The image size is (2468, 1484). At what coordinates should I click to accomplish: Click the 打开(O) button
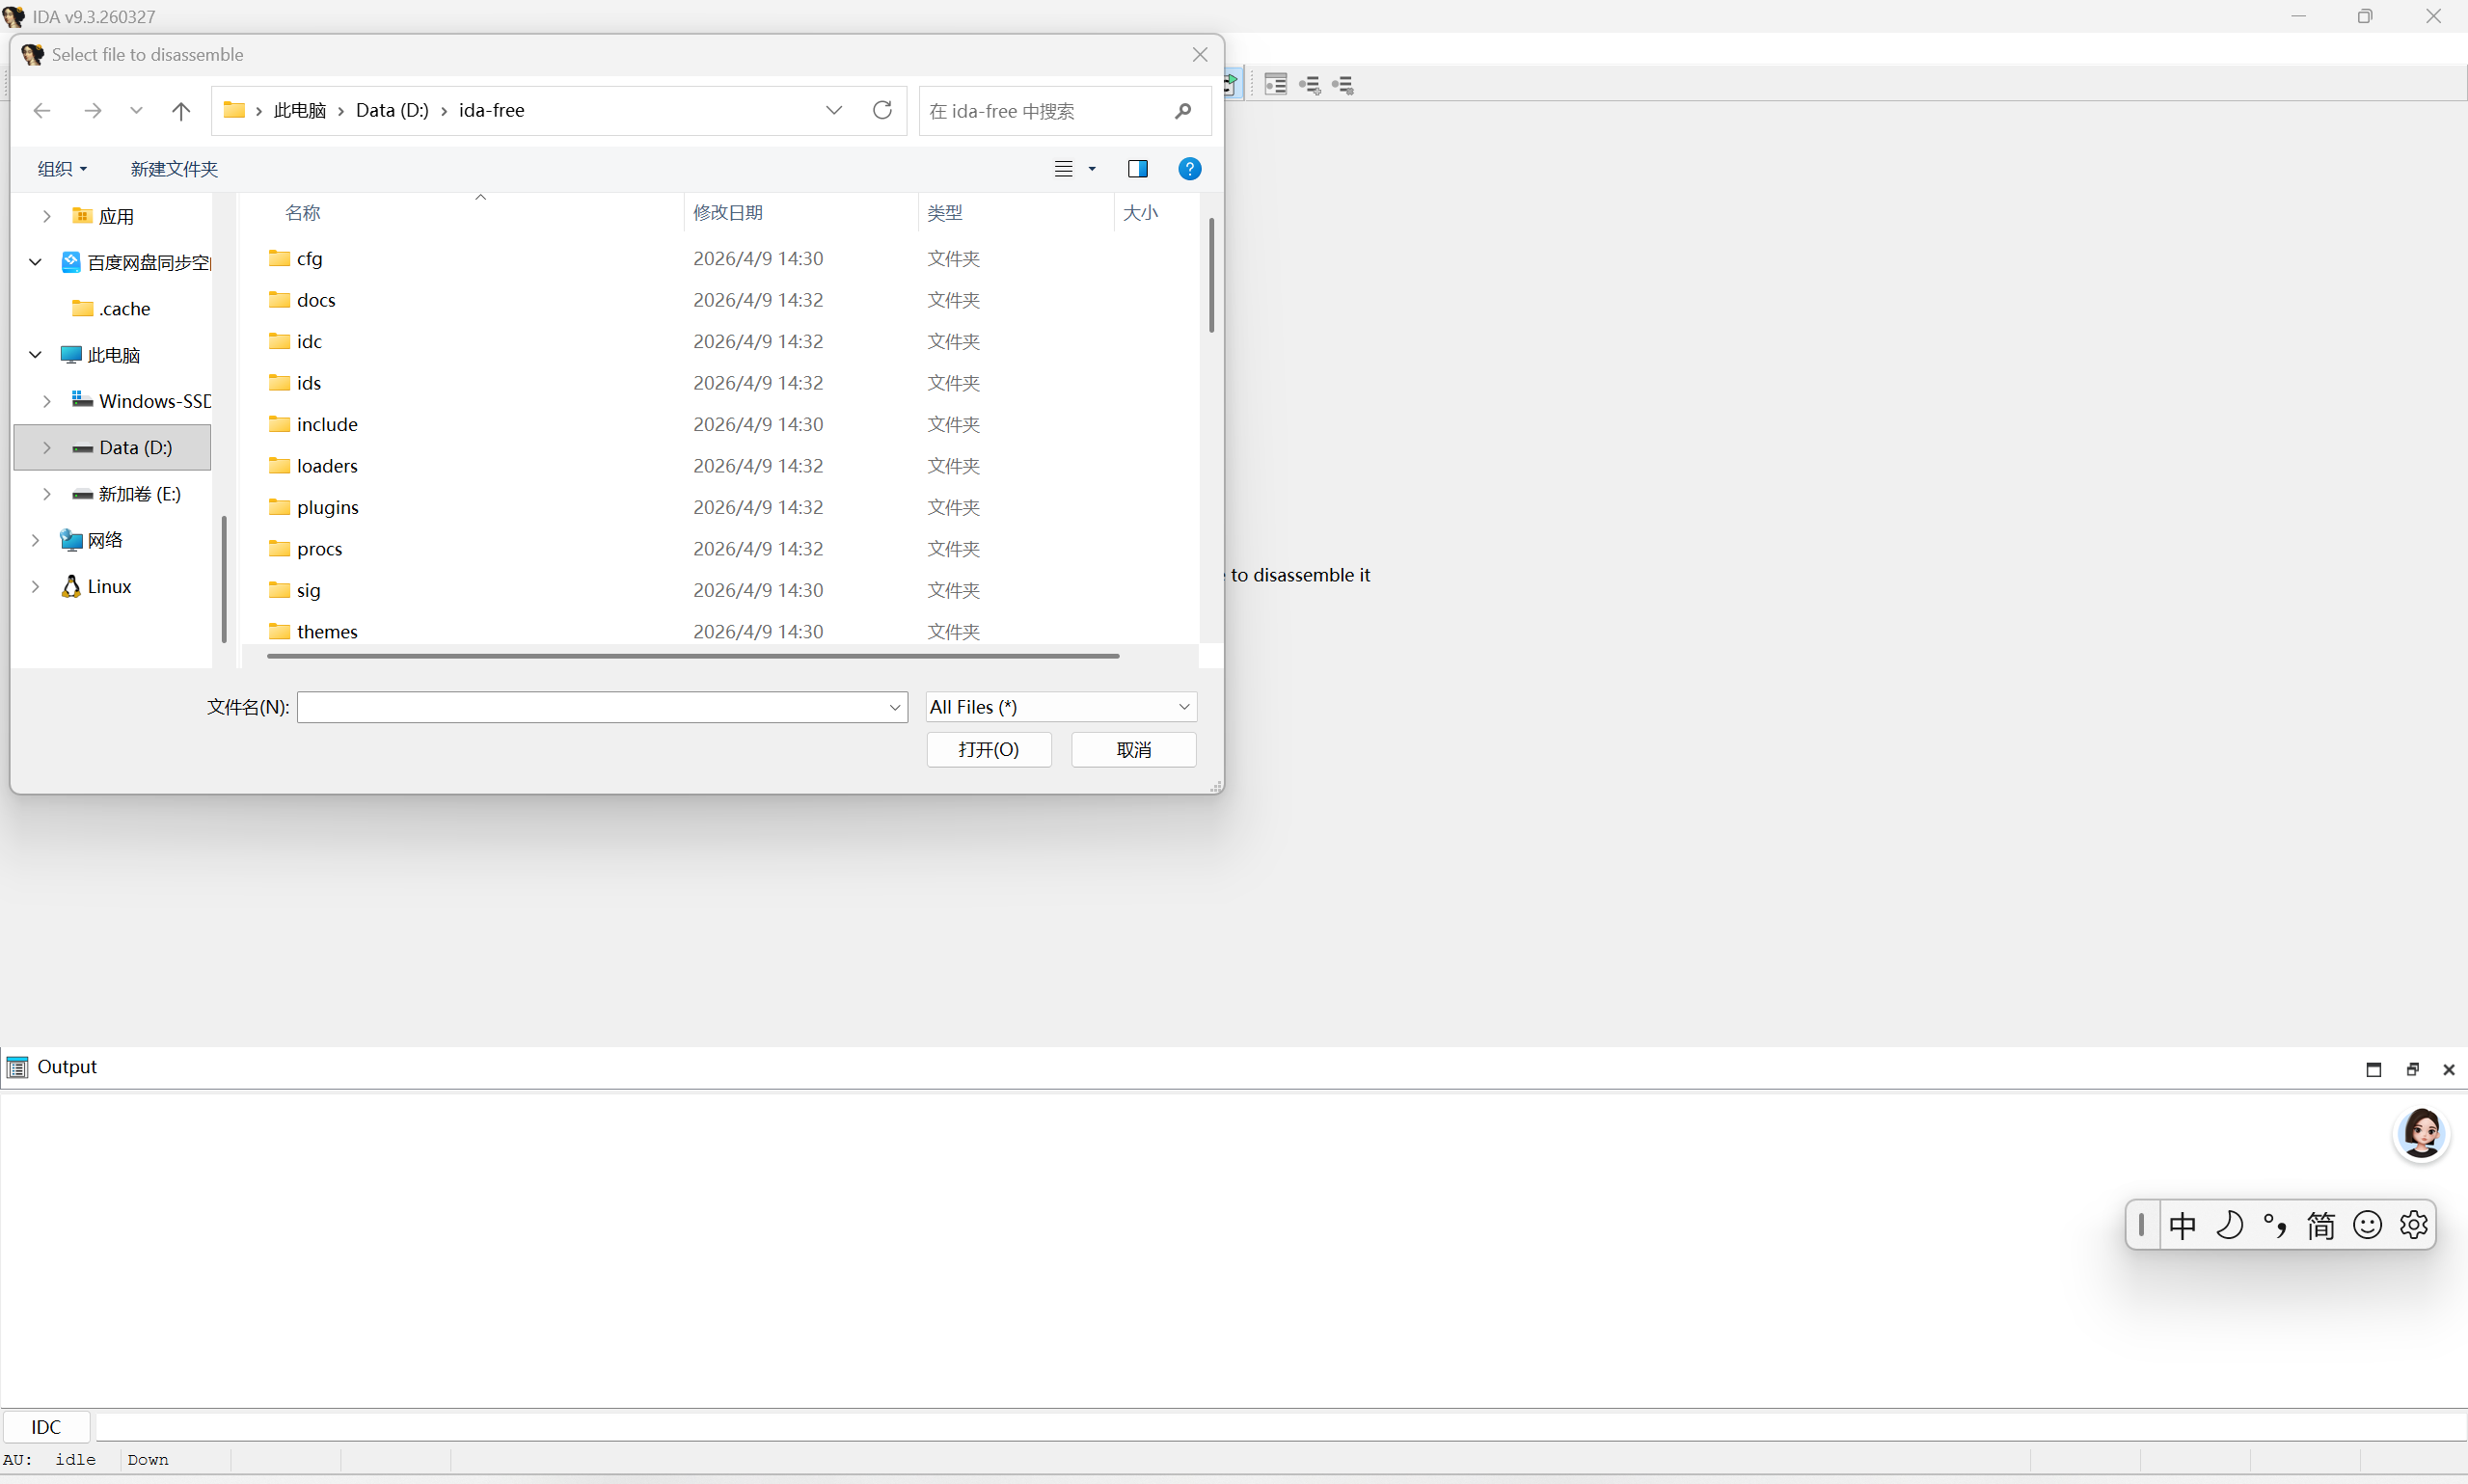tap(988, 749)
